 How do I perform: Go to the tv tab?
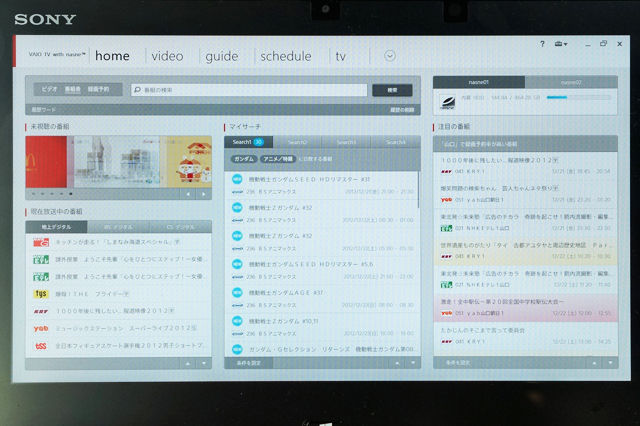[x=340, y=56]
